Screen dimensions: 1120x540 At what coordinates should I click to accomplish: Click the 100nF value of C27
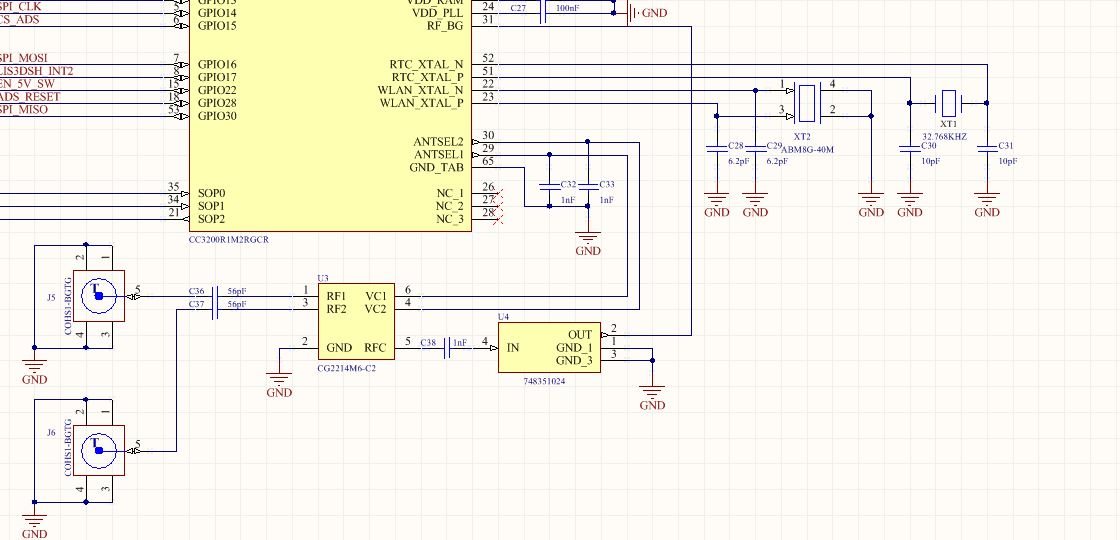click(568, 9)
